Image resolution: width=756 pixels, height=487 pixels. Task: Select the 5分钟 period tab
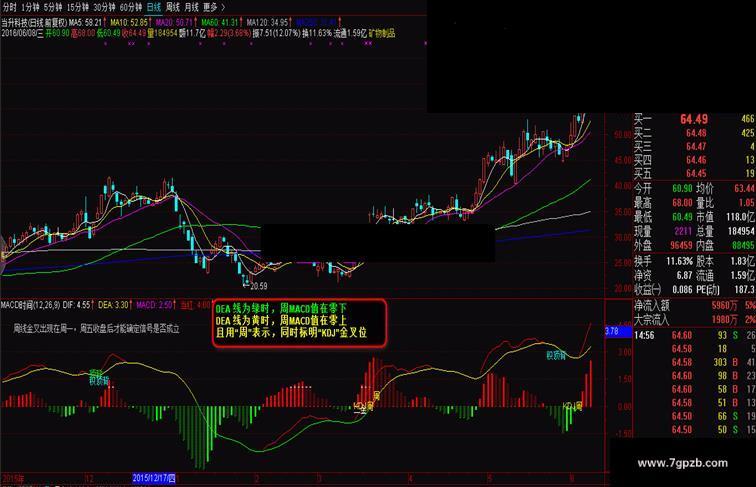point(53,7)
